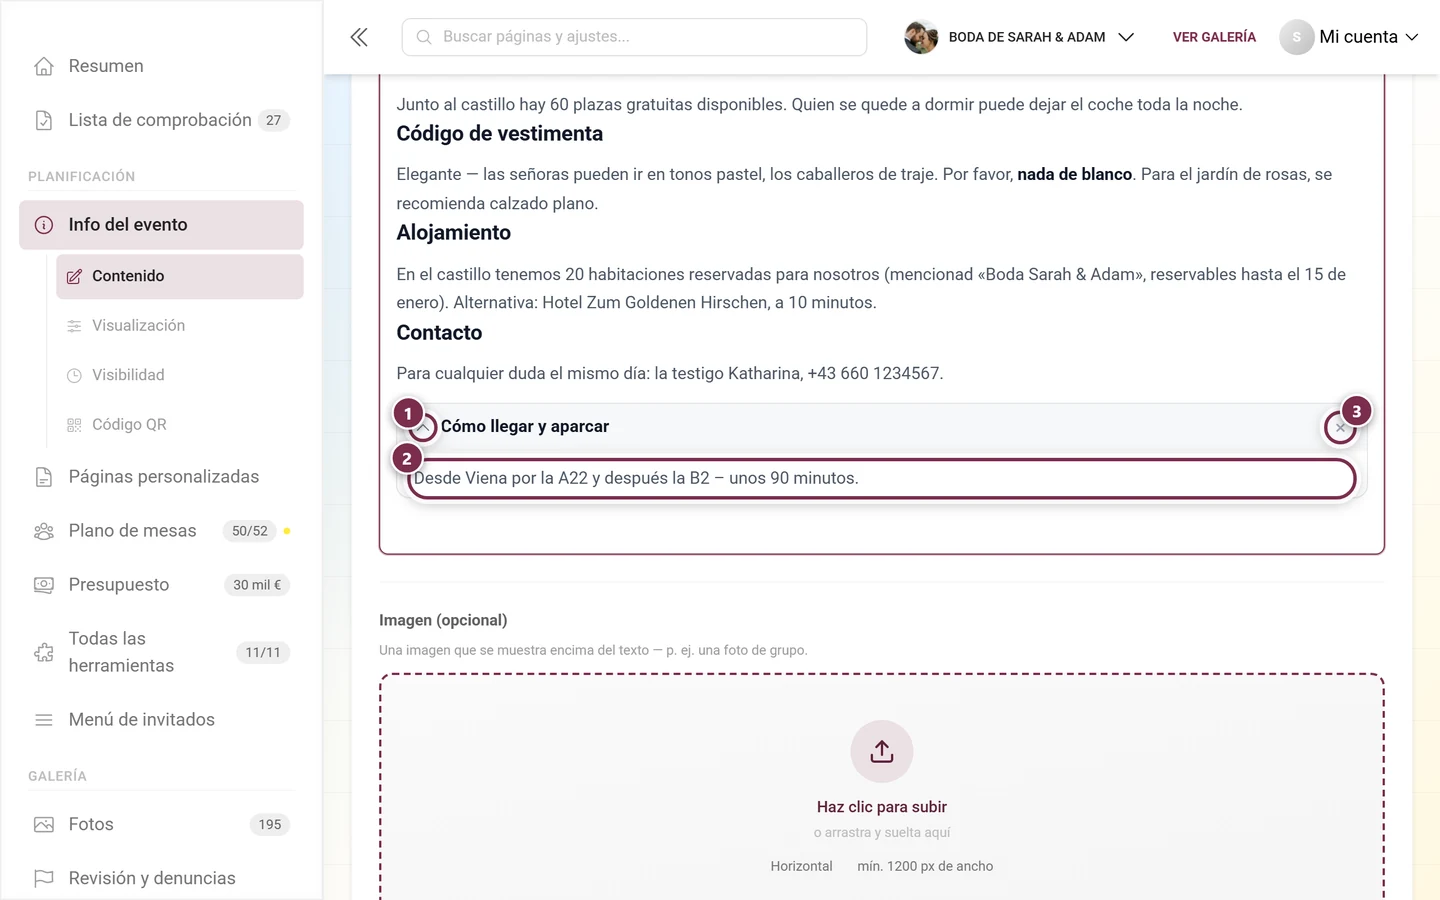Click the search magnifier icon
Screen dimensions: 1440x900
(424, 37)
